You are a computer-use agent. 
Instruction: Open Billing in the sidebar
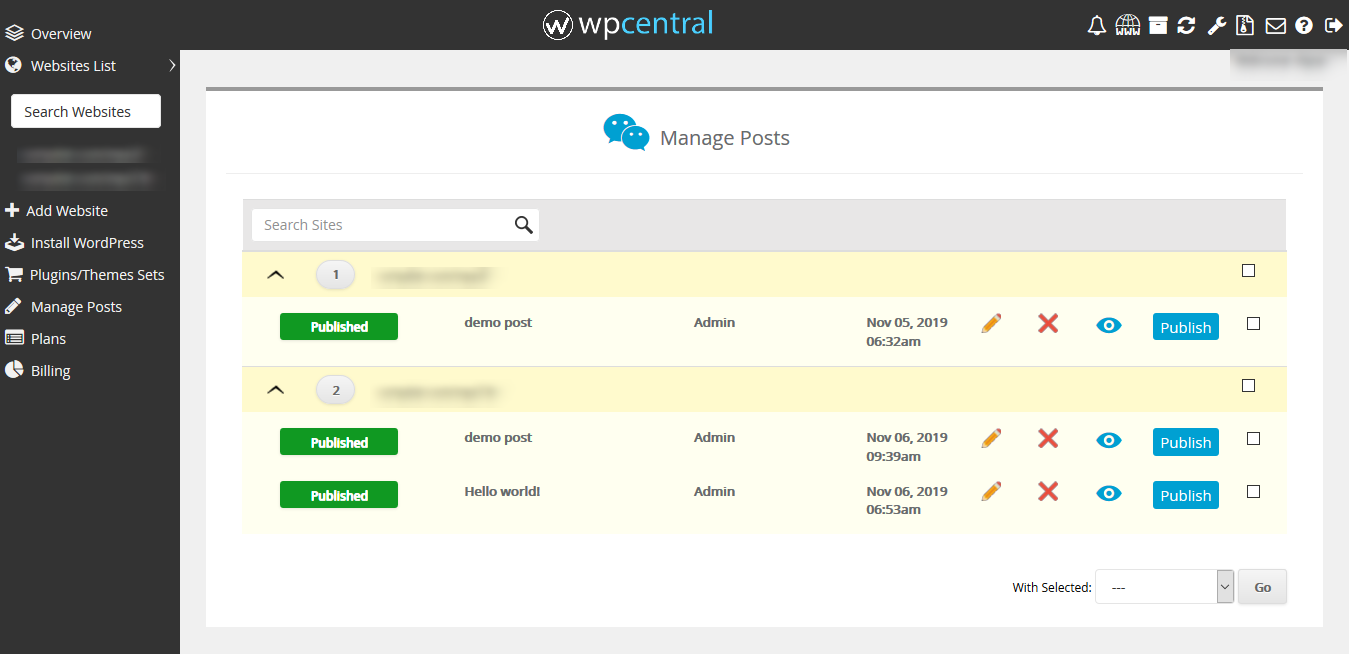(x=51, y=371)
